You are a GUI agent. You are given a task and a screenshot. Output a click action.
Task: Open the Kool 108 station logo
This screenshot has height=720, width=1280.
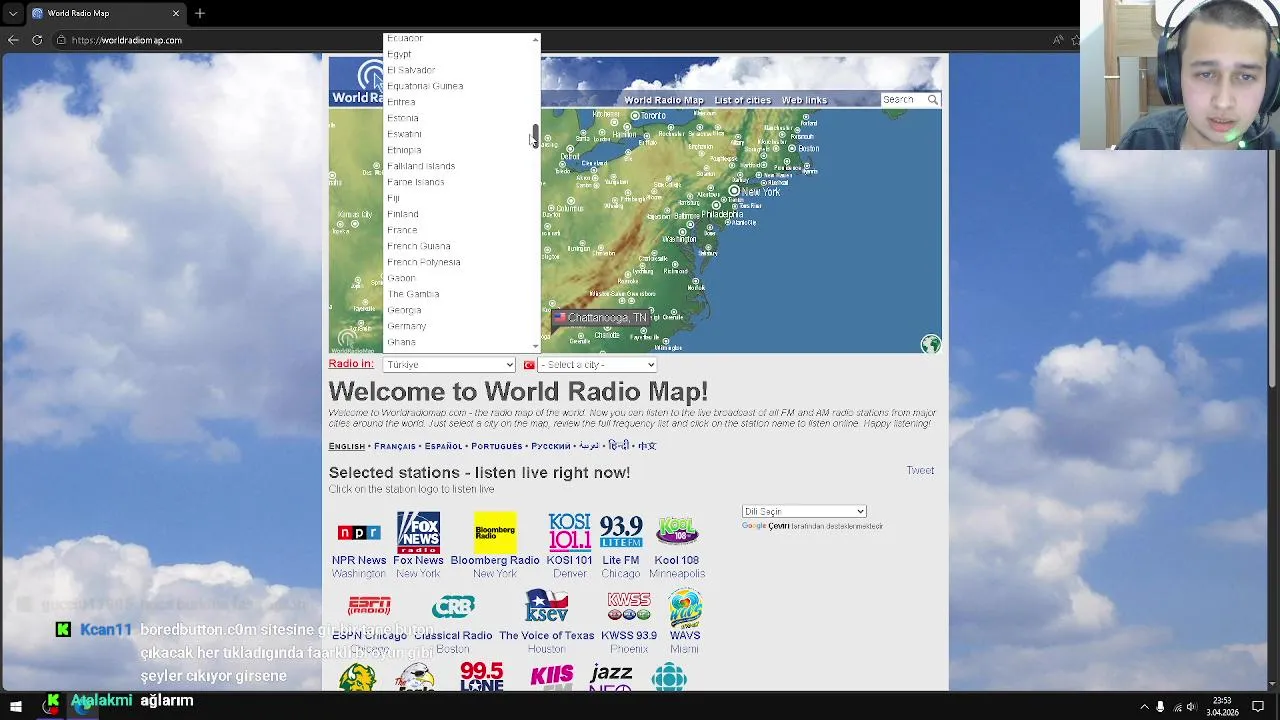[x=677, y=532]
